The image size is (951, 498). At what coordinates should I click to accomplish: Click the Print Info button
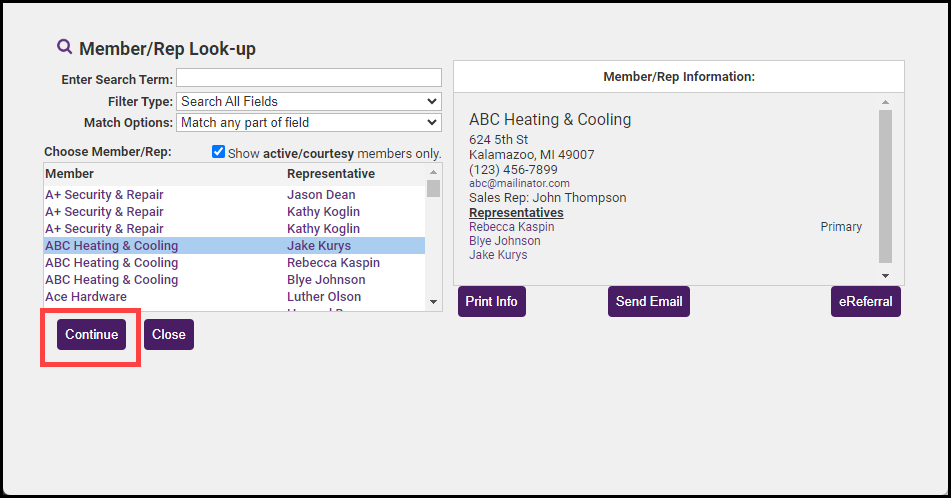coord(491,301)
